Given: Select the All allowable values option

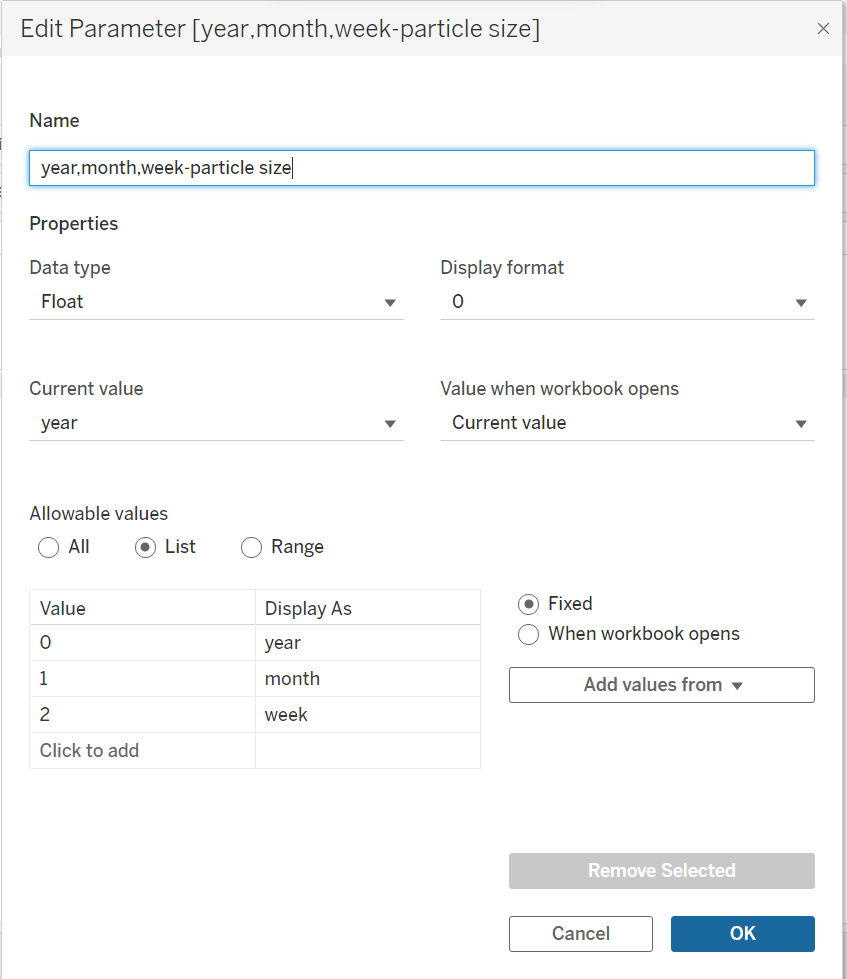Looking at the screenshot, I should 48,547.
